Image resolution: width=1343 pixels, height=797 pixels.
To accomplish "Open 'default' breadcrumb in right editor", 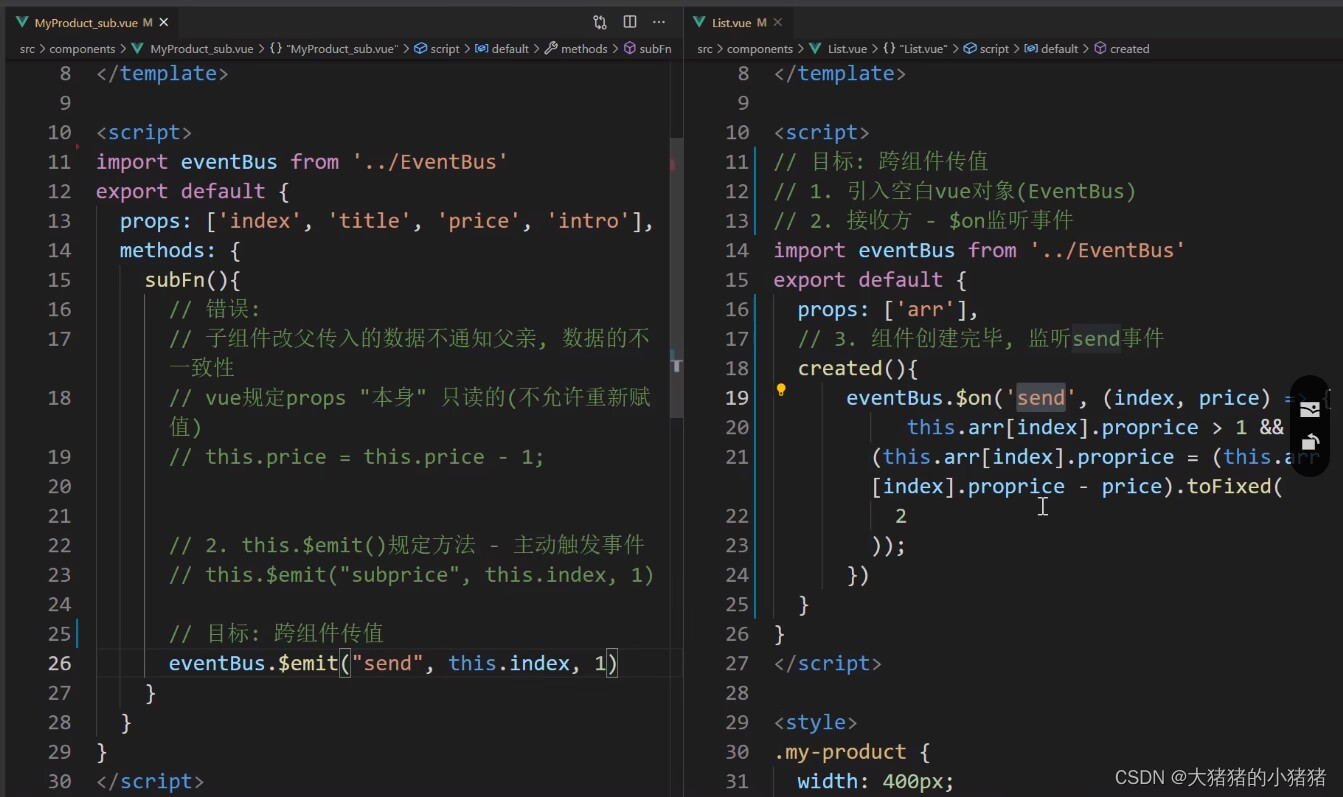I will [x=1051, y=48].
